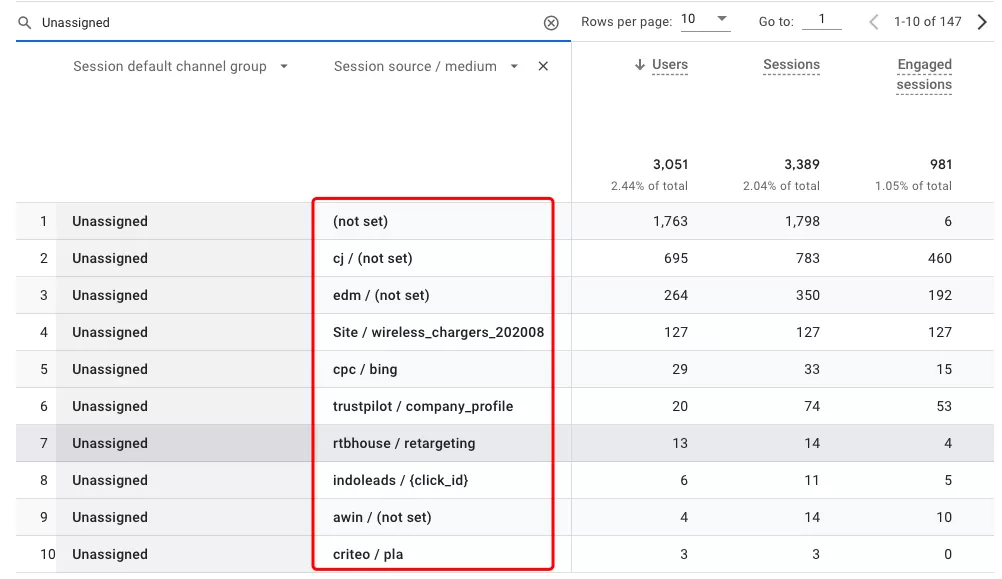Click the 1,763 users value
Screen dimensions: 1002x579
(x=670, y=221)
